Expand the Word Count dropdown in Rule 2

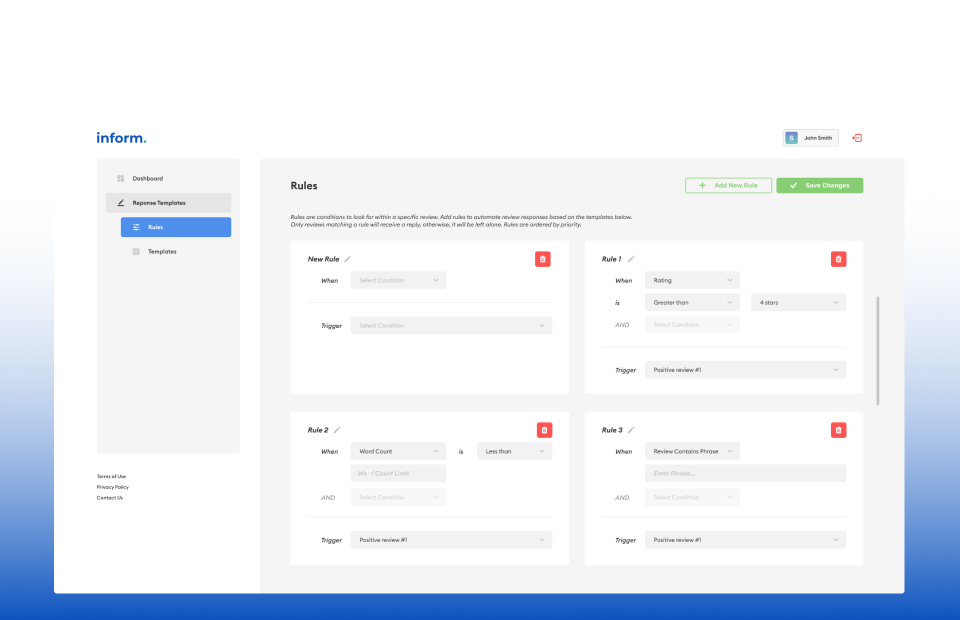coord(397,451)
